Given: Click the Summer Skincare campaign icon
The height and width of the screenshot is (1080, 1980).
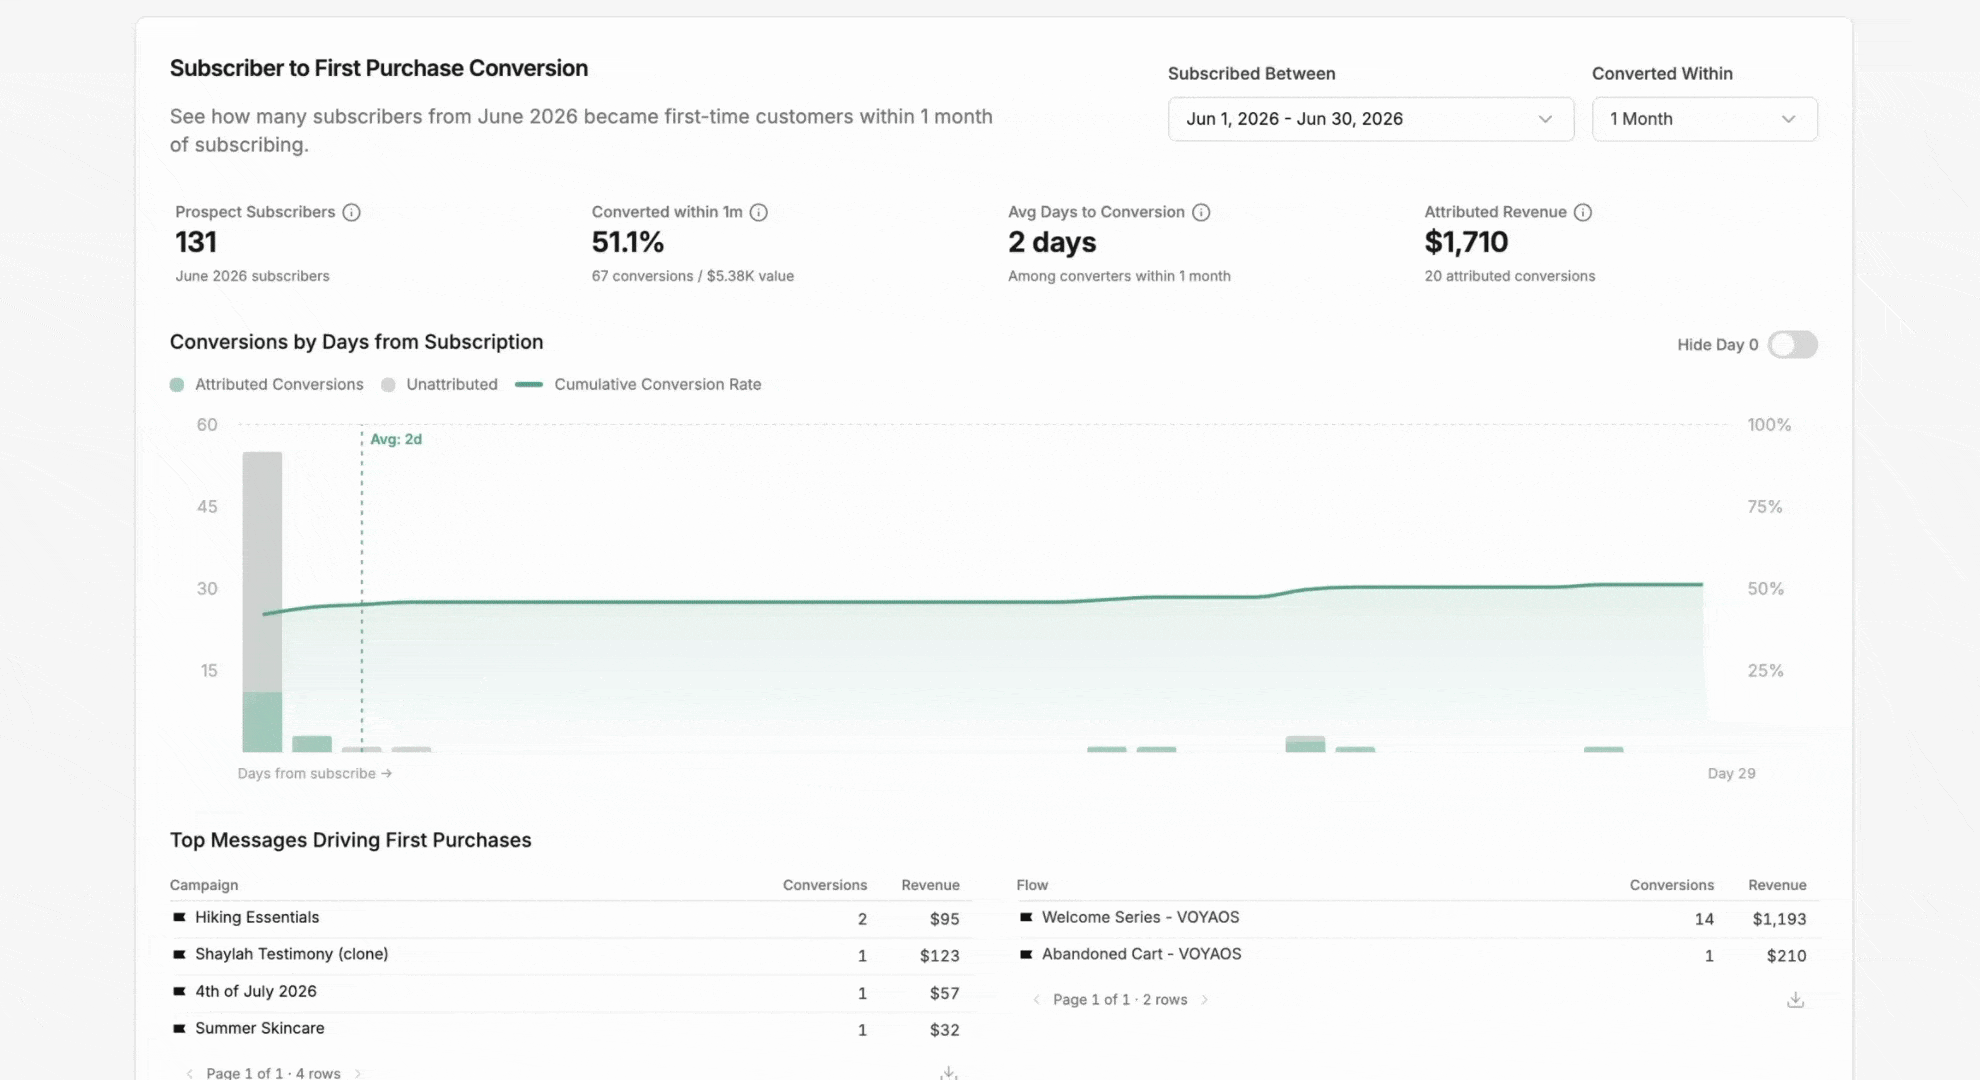Looking at the screenshot, I should pos(180,1028).
